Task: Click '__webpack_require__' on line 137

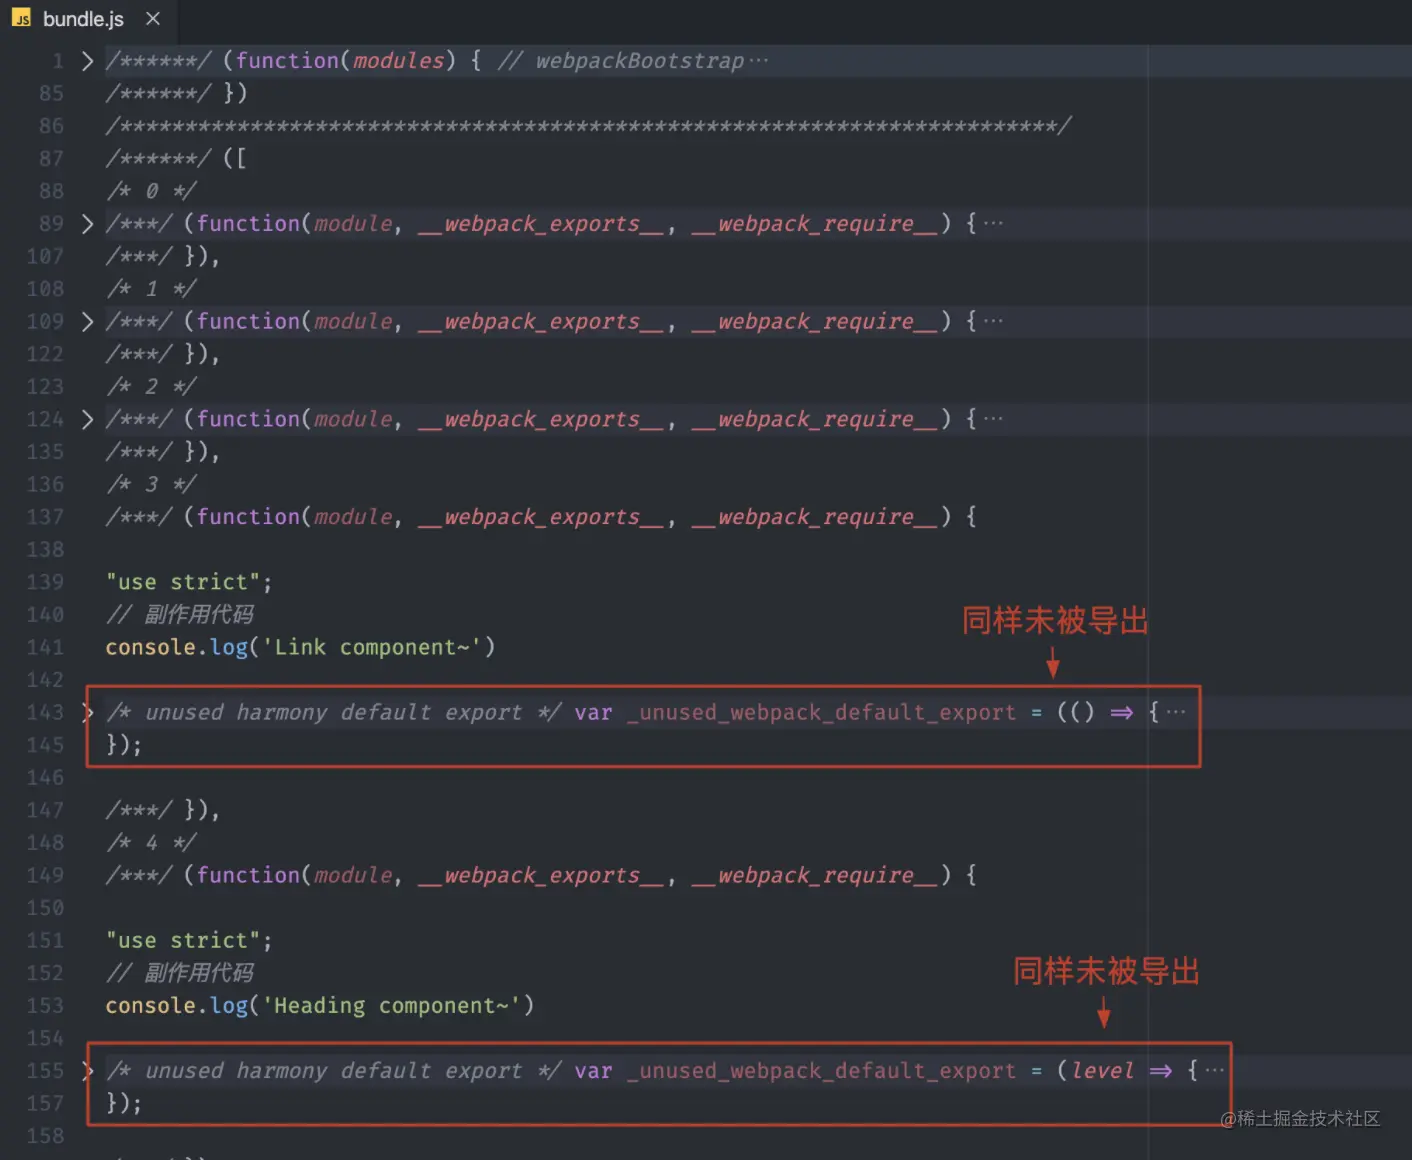Action: click(815, 517)
